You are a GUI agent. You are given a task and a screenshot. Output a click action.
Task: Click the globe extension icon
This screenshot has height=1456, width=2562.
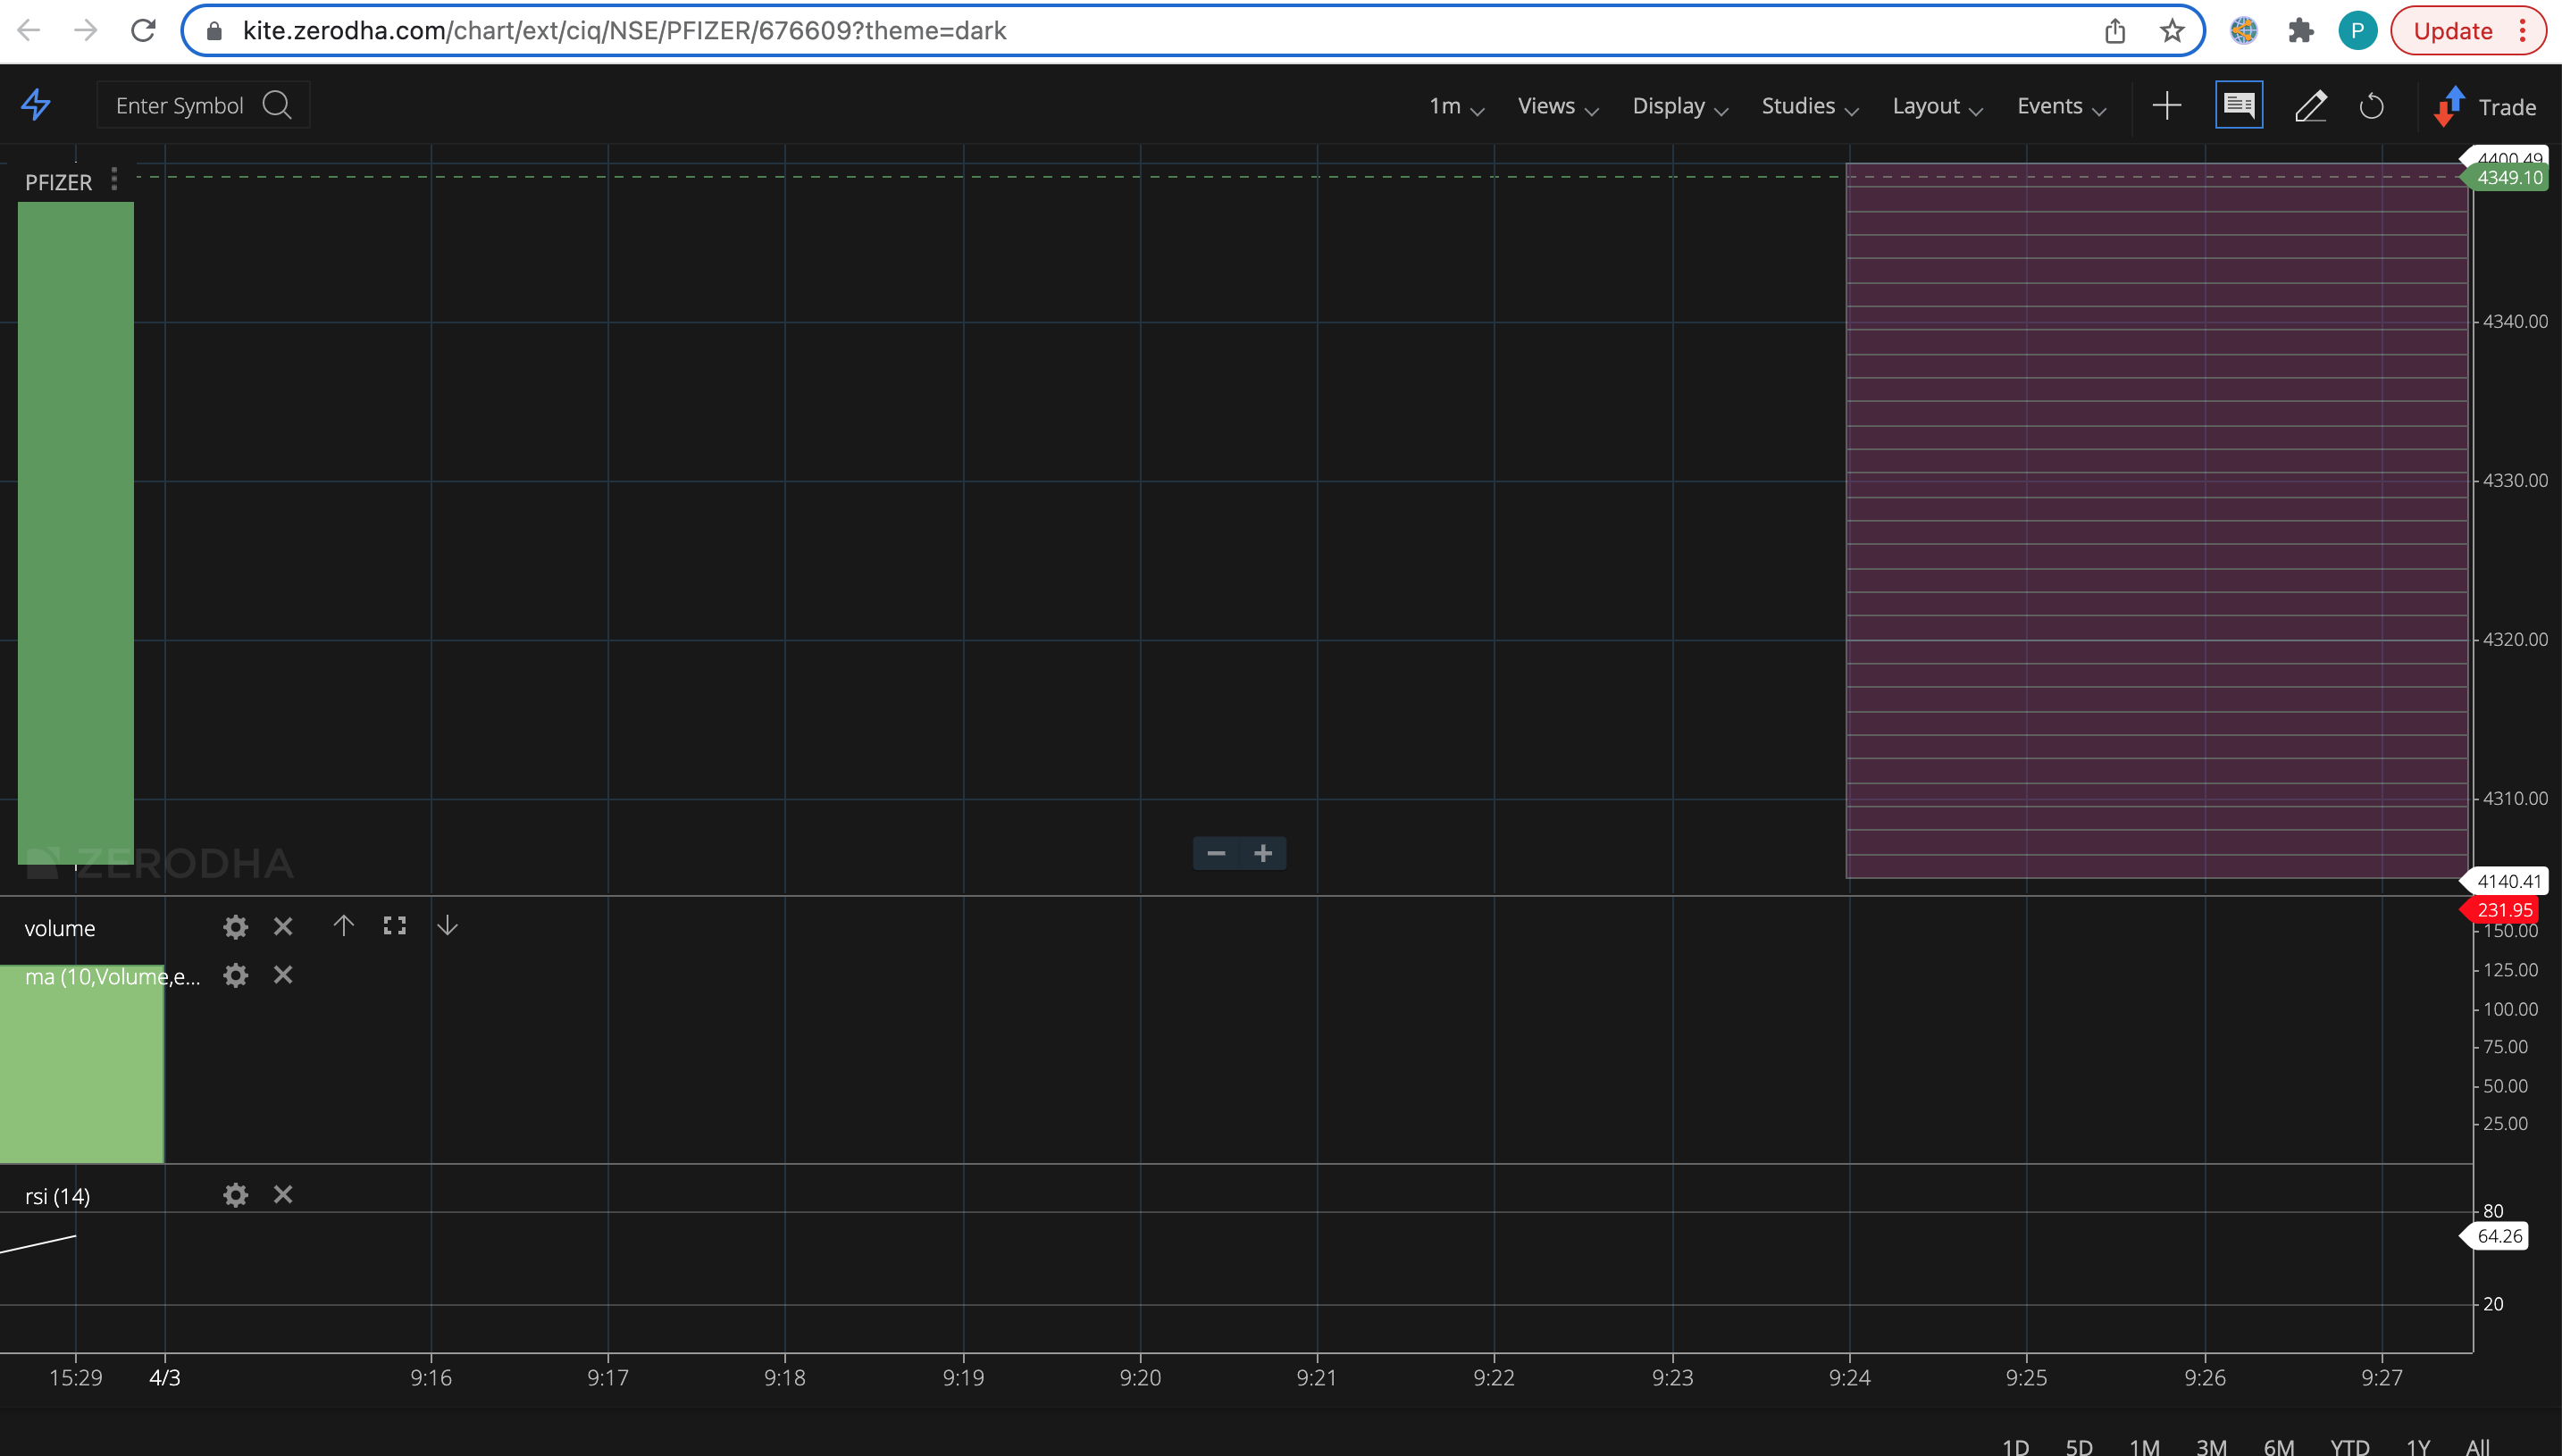(2243, 31)
